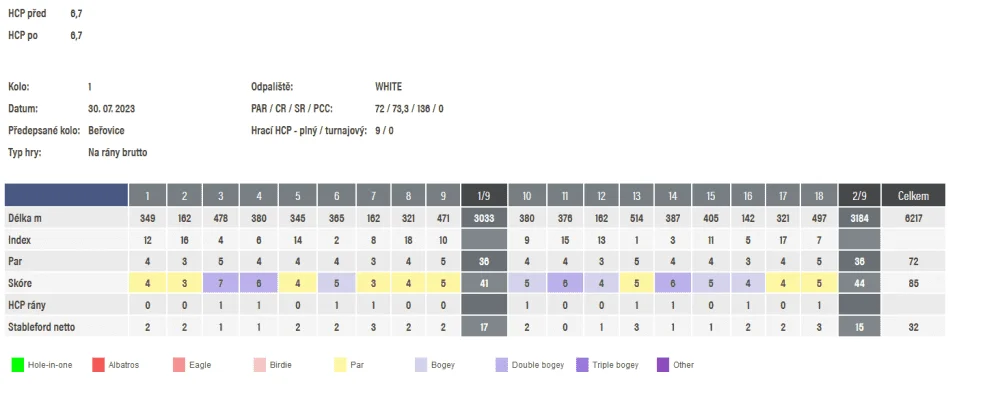Viewport: 1000px width, 411px height.
Task: Click the dark purple Other legend swatch
Action: click(x=663, y=365)
